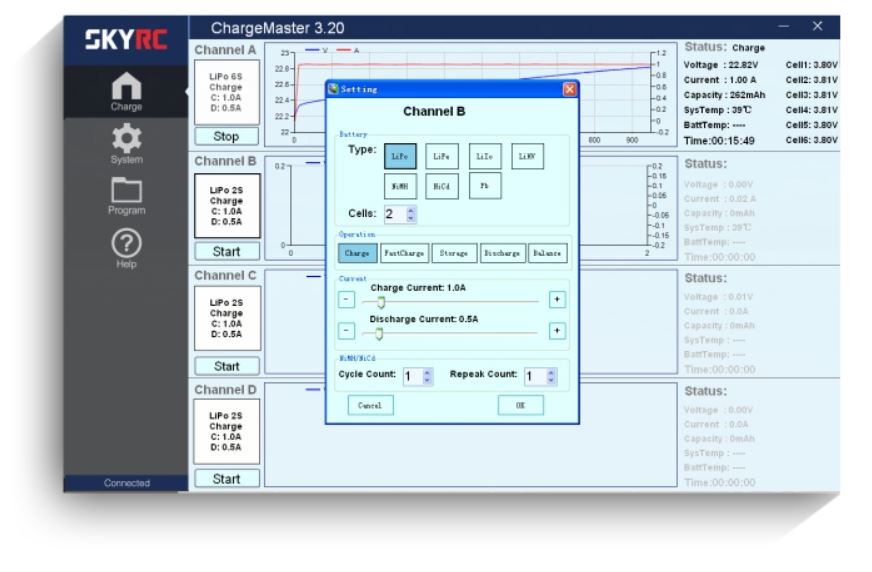Open the Help question mark icon
The image size is (872, 572).
click(x=126, y=248)
